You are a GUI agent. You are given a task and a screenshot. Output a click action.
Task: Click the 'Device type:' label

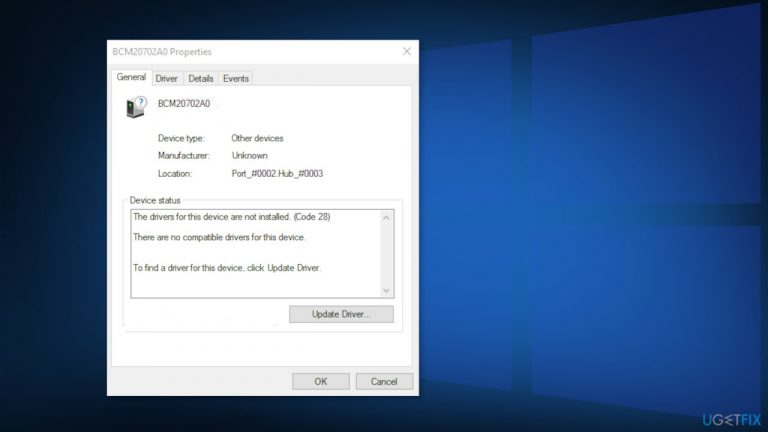[x=181, y=139]
